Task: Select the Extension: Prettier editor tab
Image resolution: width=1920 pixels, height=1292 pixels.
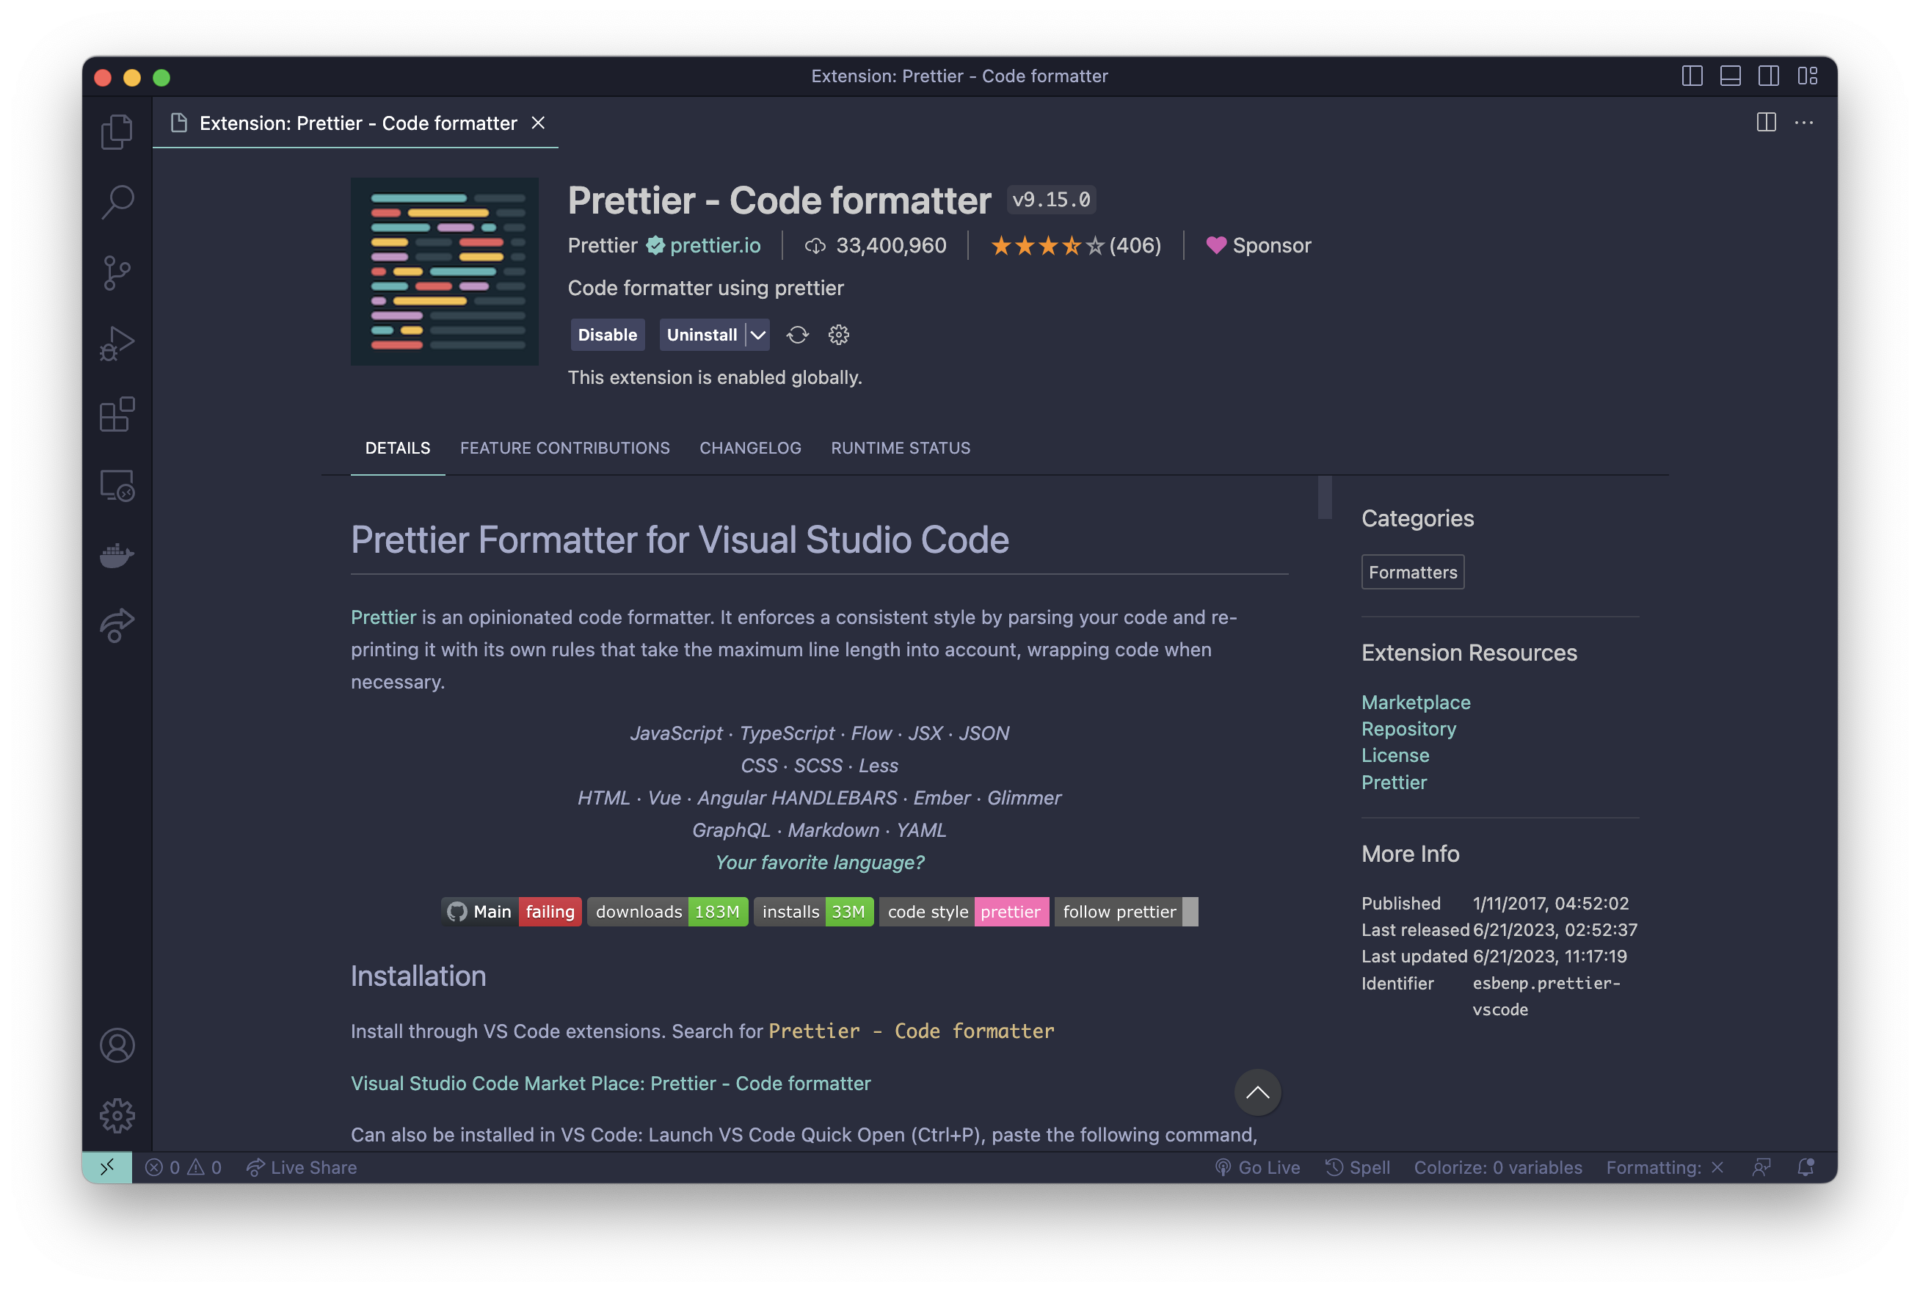Action: (x=357, y=123)
